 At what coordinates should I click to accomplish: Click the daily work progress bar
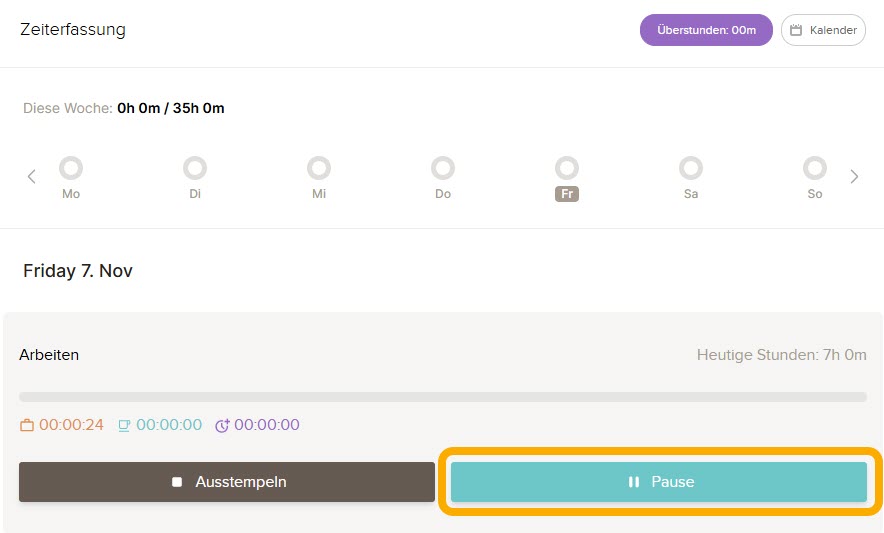click(x=443, y=397)
